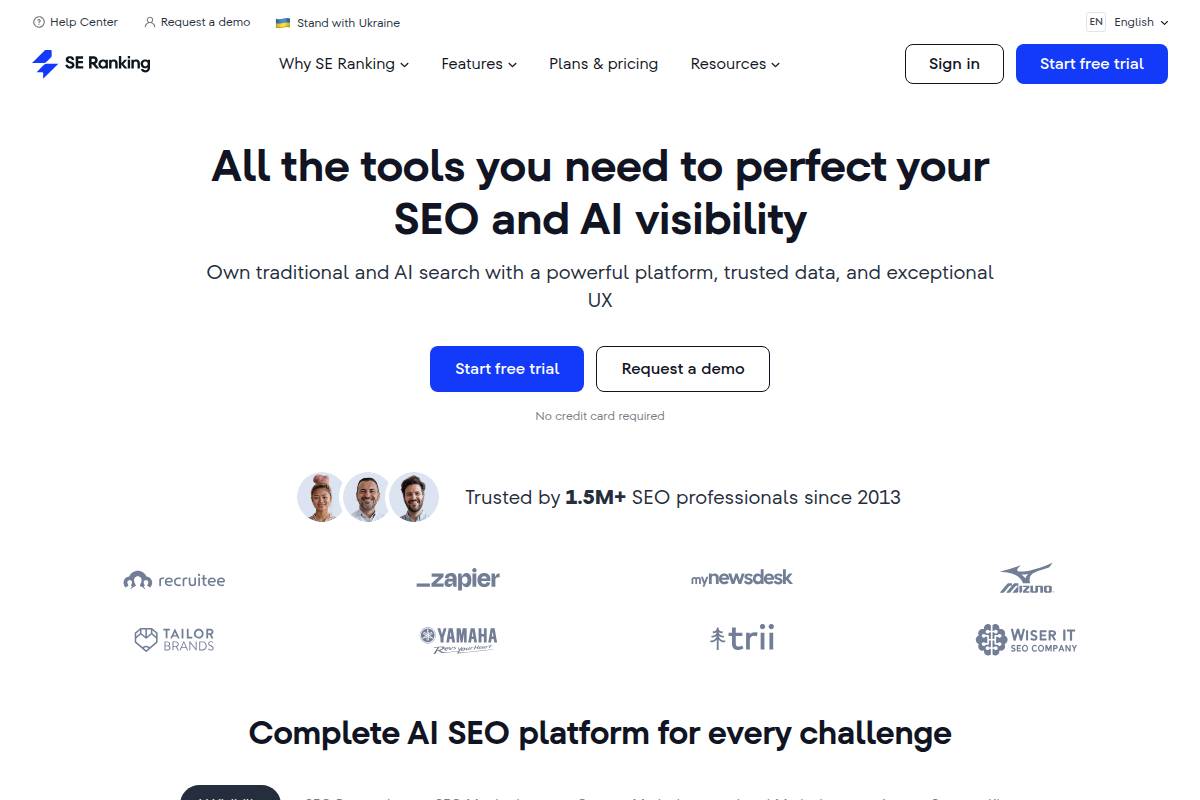Click the trii logo
1200x800 pixels.
coord(742,638)
